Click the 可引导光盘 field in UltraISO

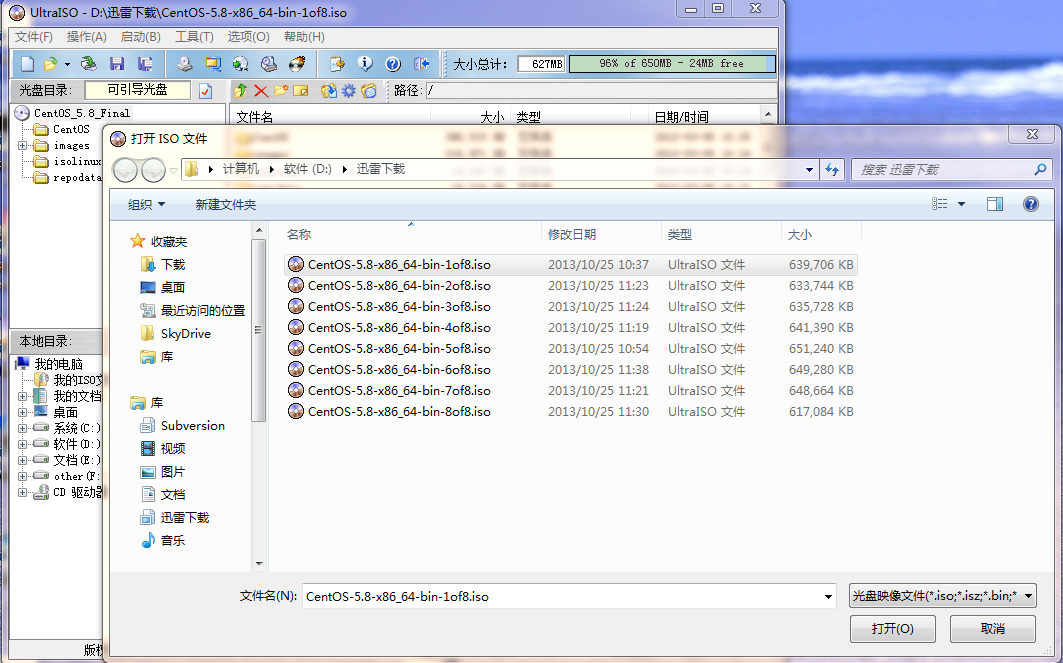point(138,90)
